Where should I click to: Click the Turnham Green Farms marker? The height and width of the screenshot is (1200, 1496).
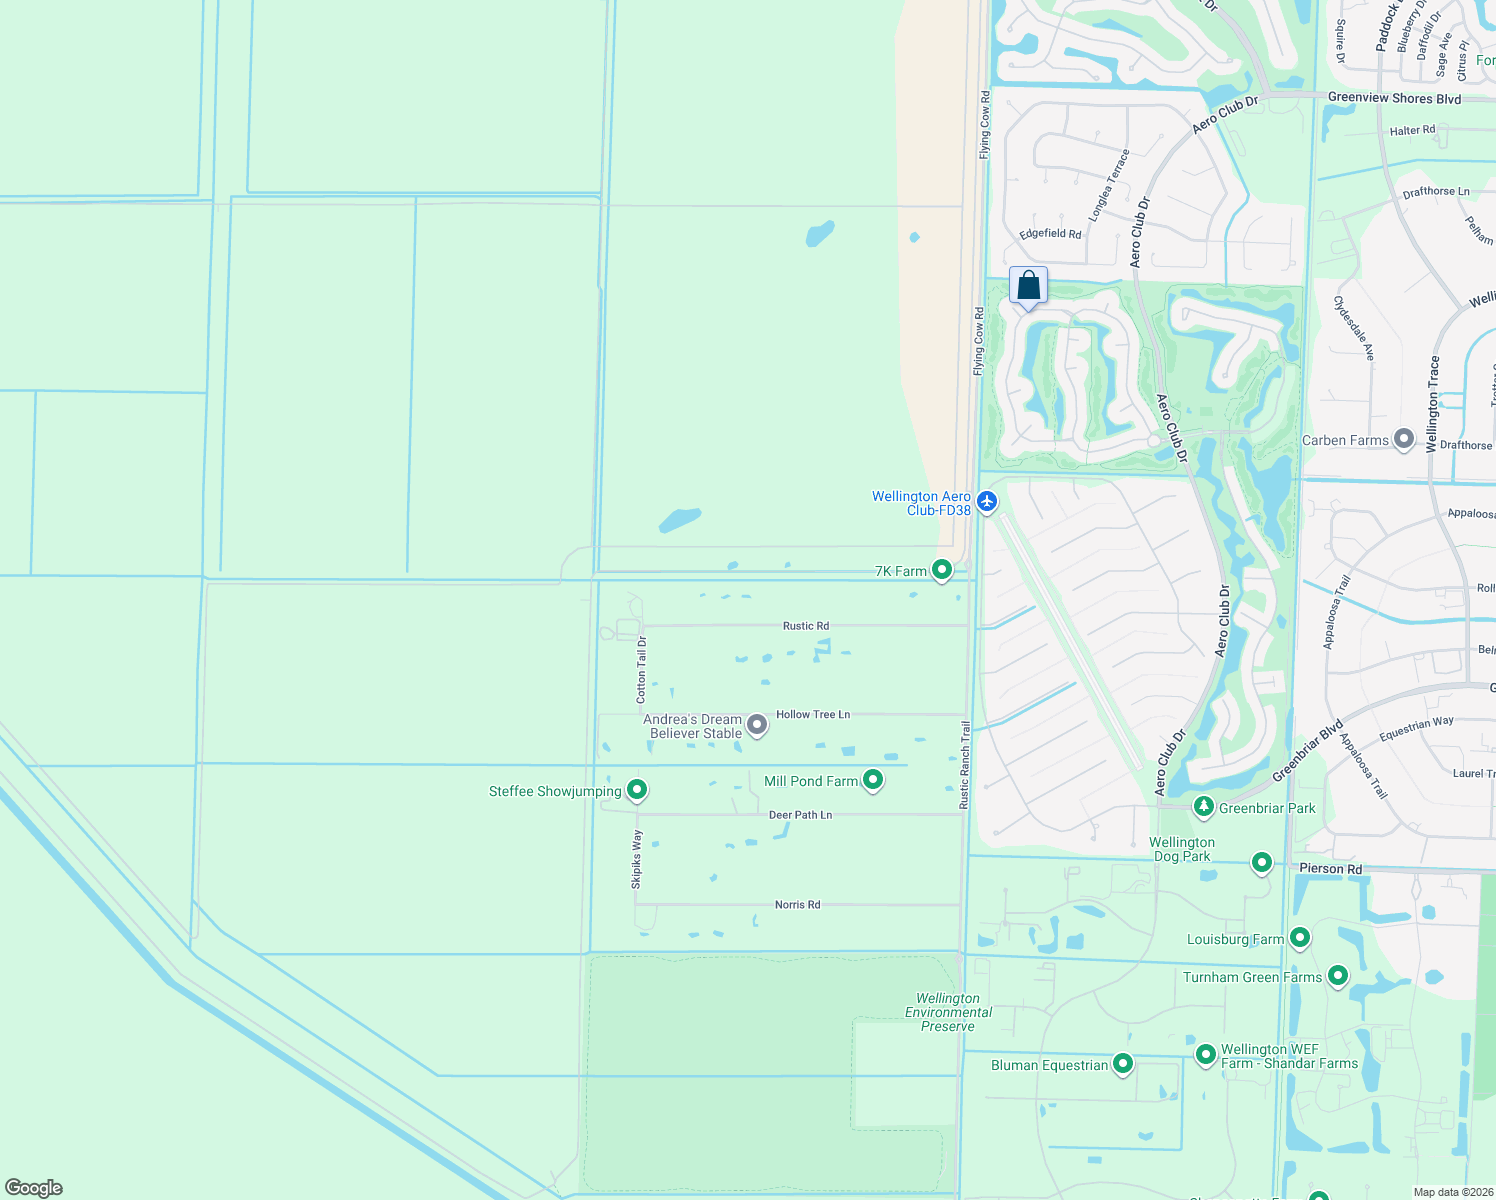pos(1337,975)
